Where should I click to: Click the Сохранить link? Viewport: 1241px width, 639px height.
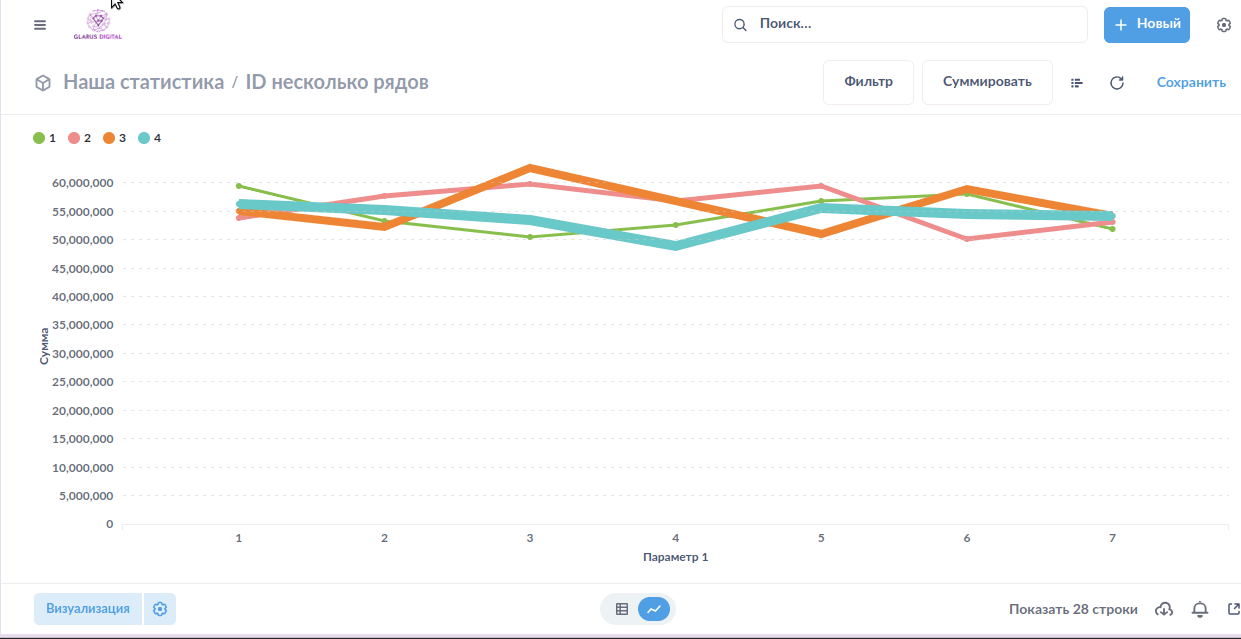pyautogui.click(x=1191, y=82)
